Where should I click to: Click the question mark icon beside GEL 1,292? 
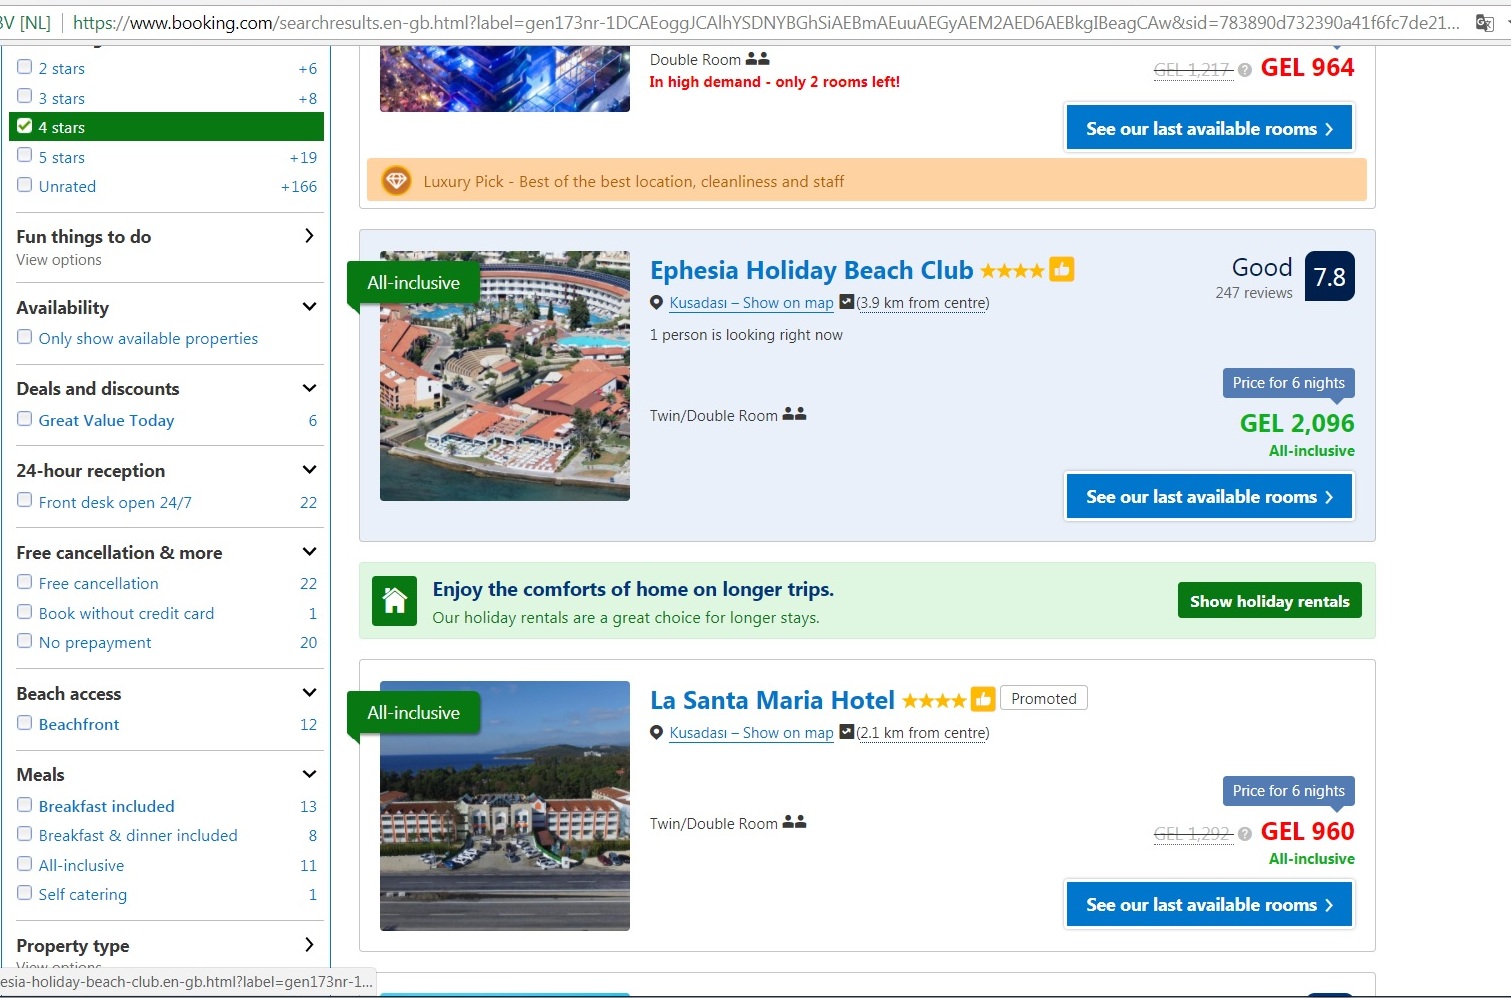(1244, 834)
